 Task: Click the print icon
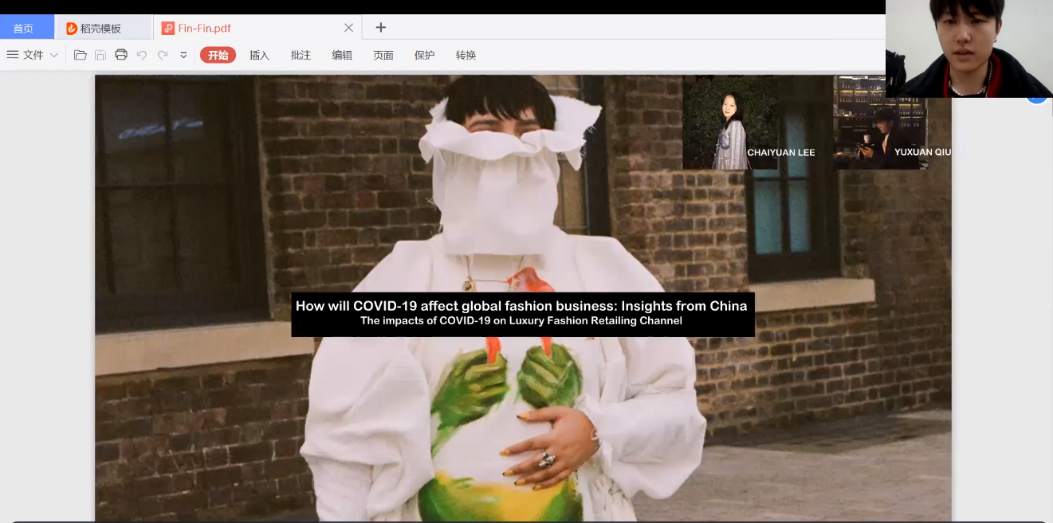121,55
